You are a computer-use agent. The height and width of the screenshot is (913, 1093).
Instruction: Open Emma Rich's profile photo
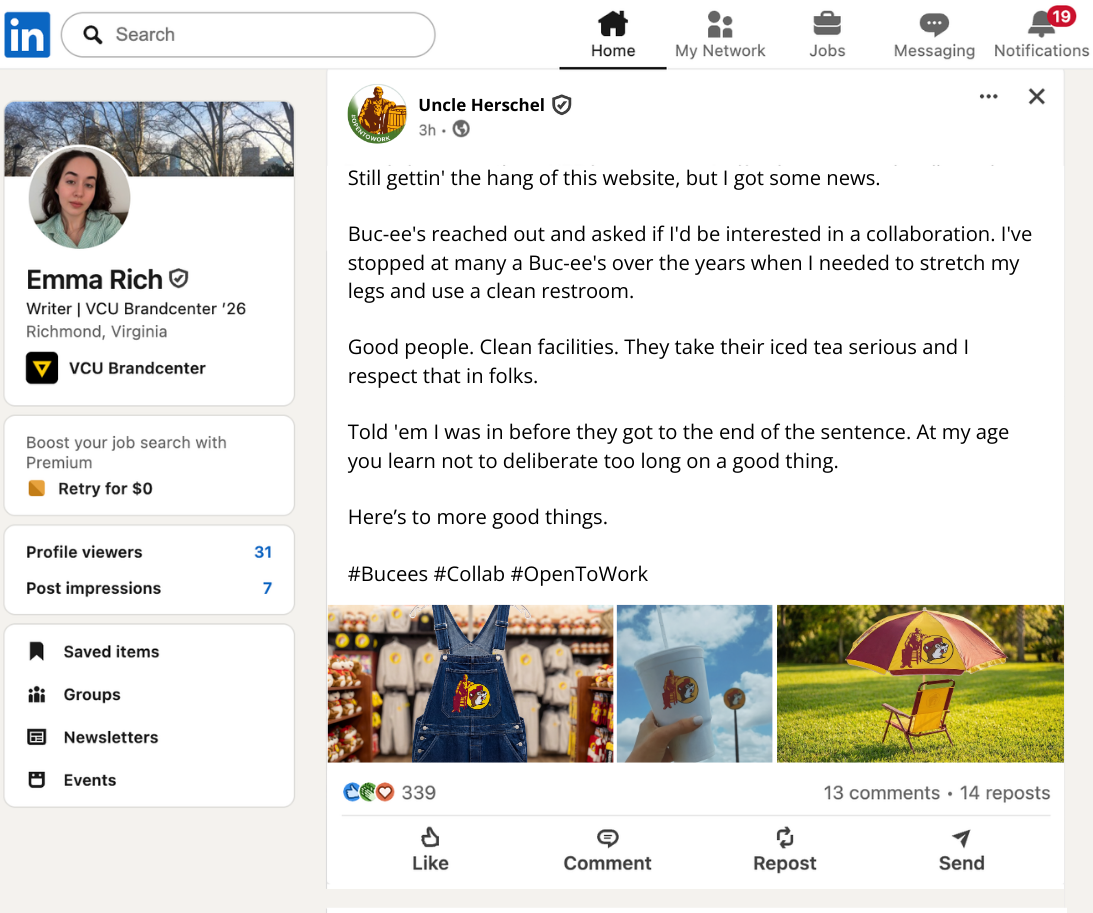[79, 197]
